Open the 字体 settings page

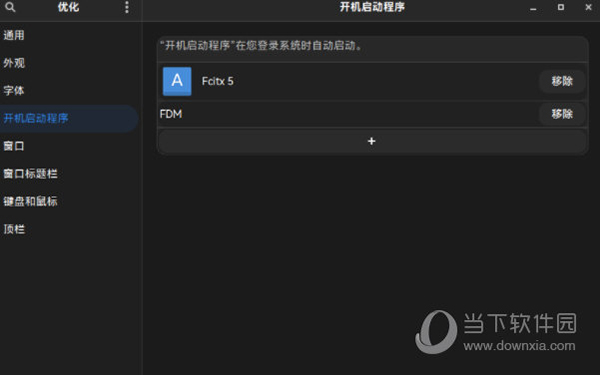[69, 91]
